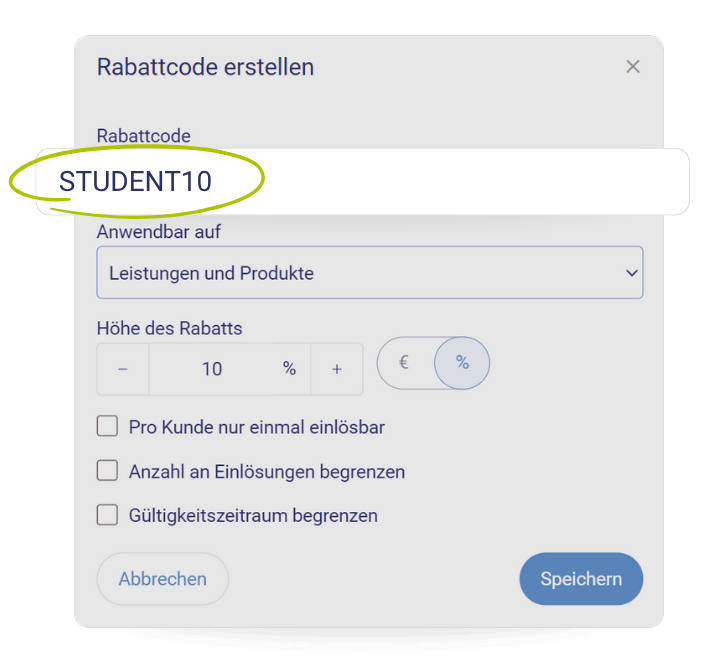Tick the Anzahl an Einlösungen begrenzen checkbox
Image resolution: width=715 pixels, height=666 pixels.
(107, 470)
